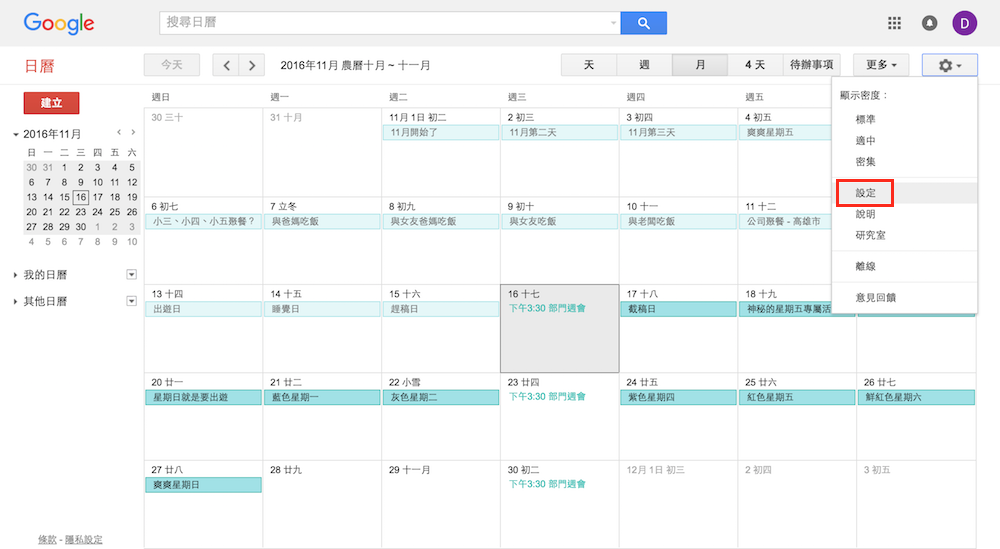Open the 隱私設定 link
Image resolution: width=1000 pixels, height=549 pixels.
click(x=83, y=539)
